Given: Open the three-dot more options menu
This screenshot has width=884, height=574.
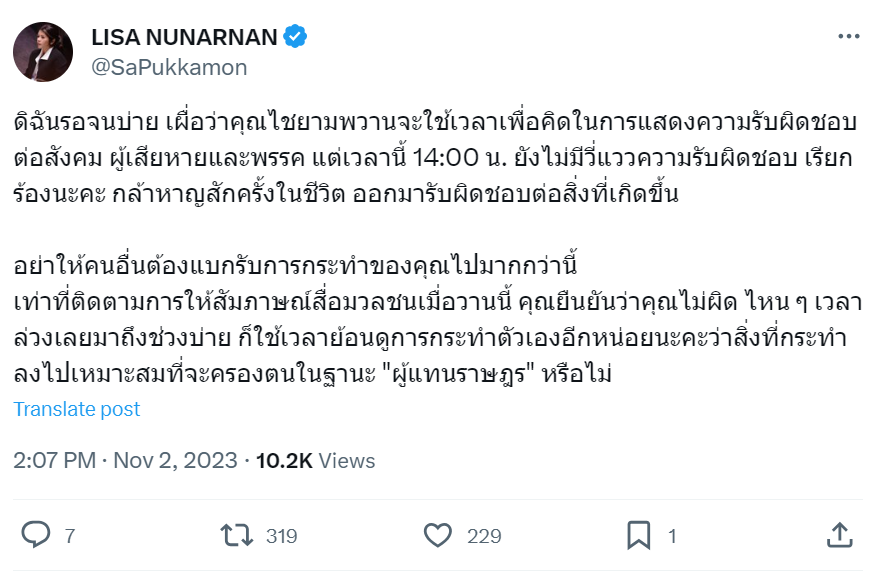Looking at the screenshot, I should [848, 38].
